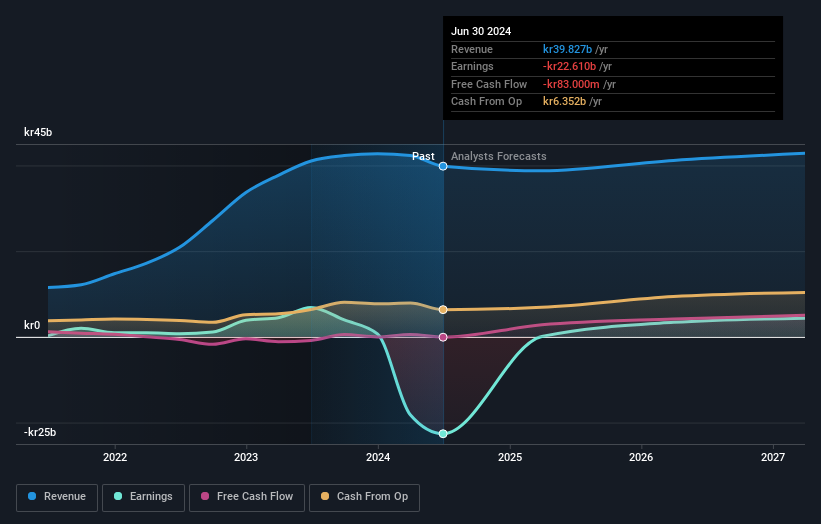This screenshot has width=821, height=524.
Task: Click the Revenue row label in tooltip
Action: coord(472,49)
